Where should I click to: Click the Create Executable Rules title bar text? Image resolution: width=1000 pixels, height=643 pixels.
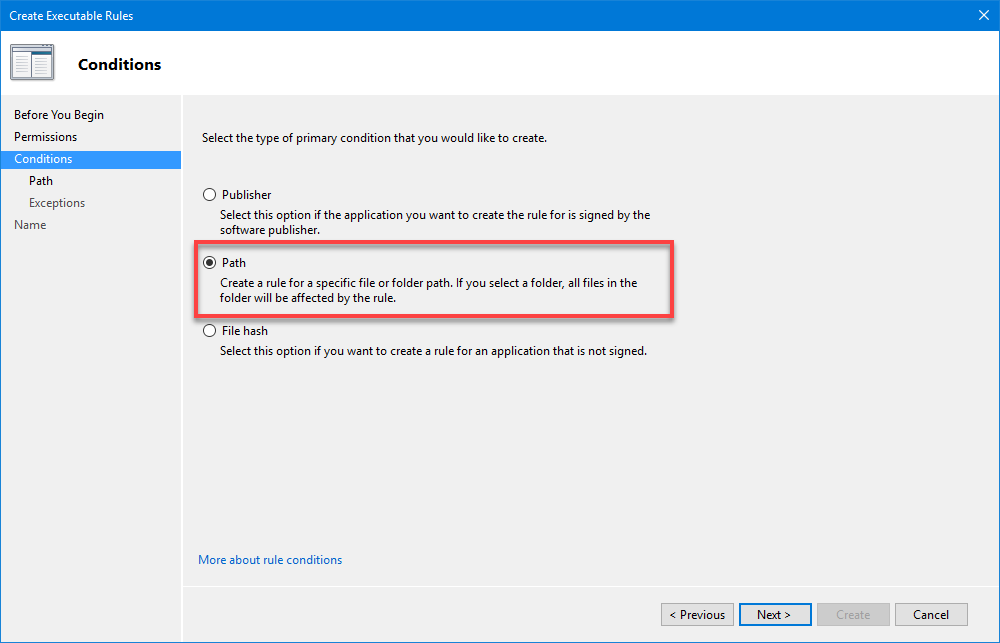click(71, 16)
